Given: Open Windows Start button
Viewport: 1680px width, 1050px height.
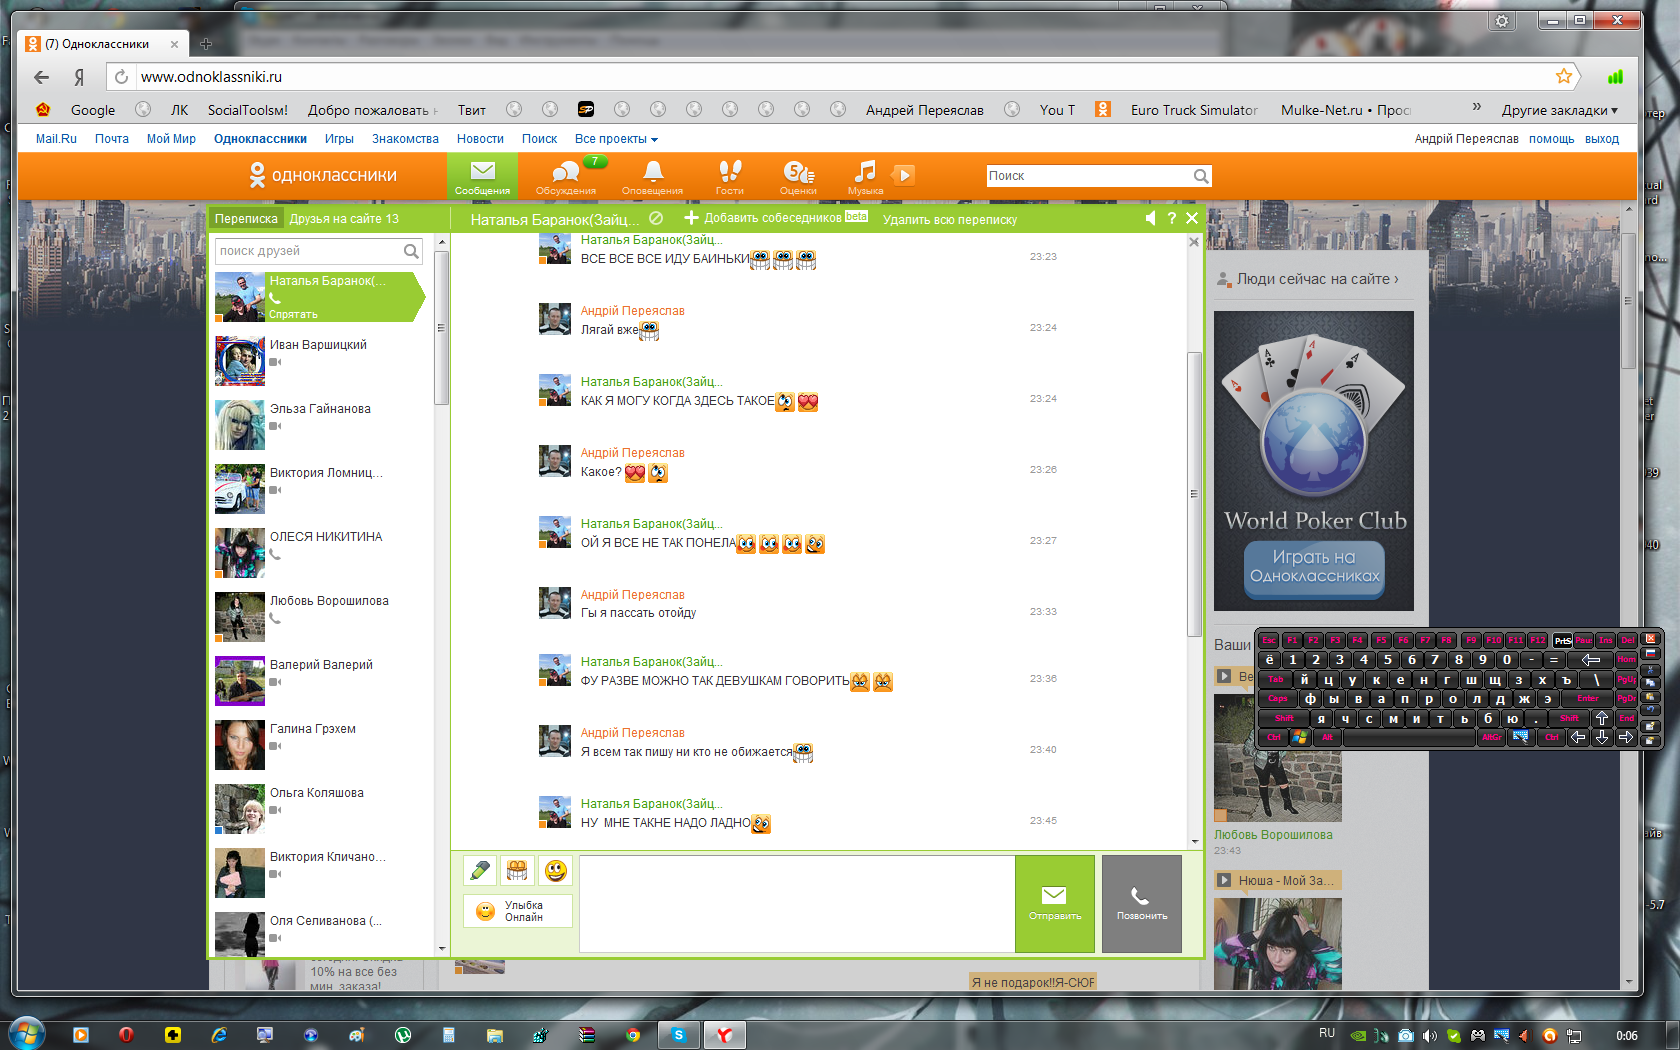Looking at the screenshot, I should coord(26,1033).
